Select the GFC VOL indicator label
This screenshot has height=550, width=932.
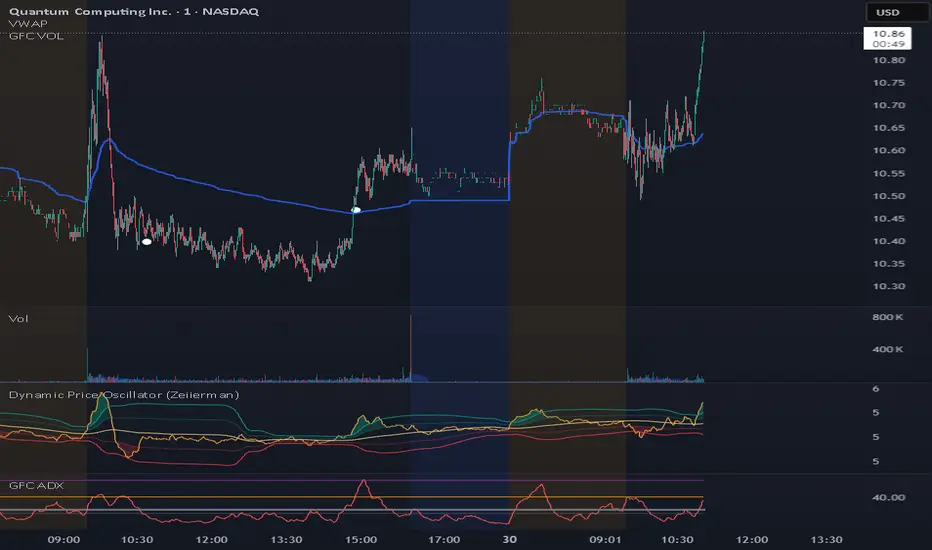(x=31, y=38)
